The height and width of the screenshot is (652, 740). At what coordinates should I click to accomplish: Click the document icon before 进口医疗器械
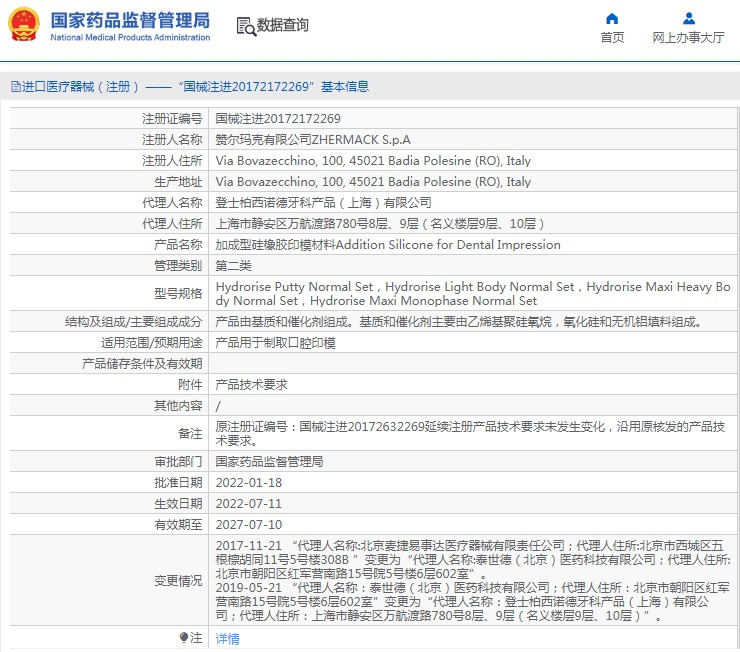click(15, 87)
